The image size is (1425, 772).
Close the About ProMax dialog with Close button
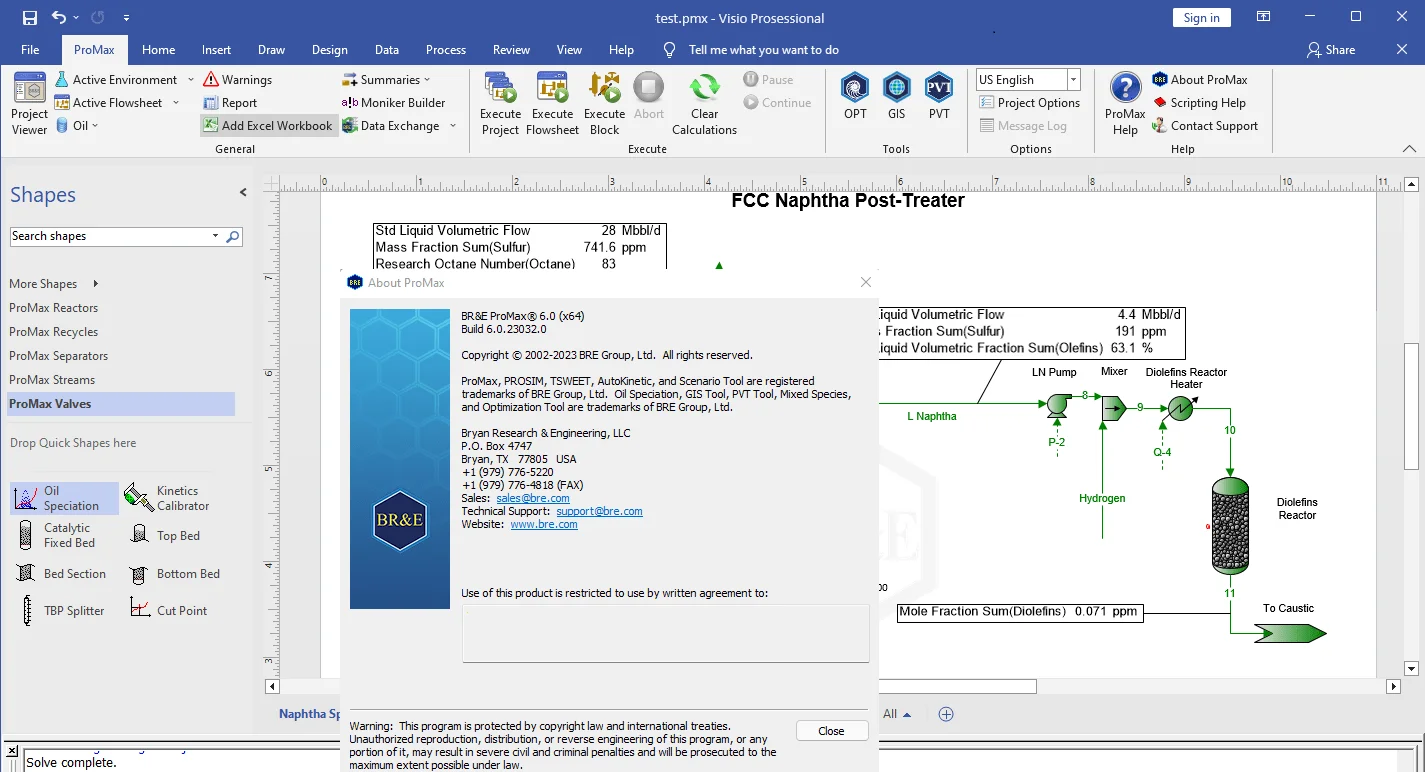832,731
